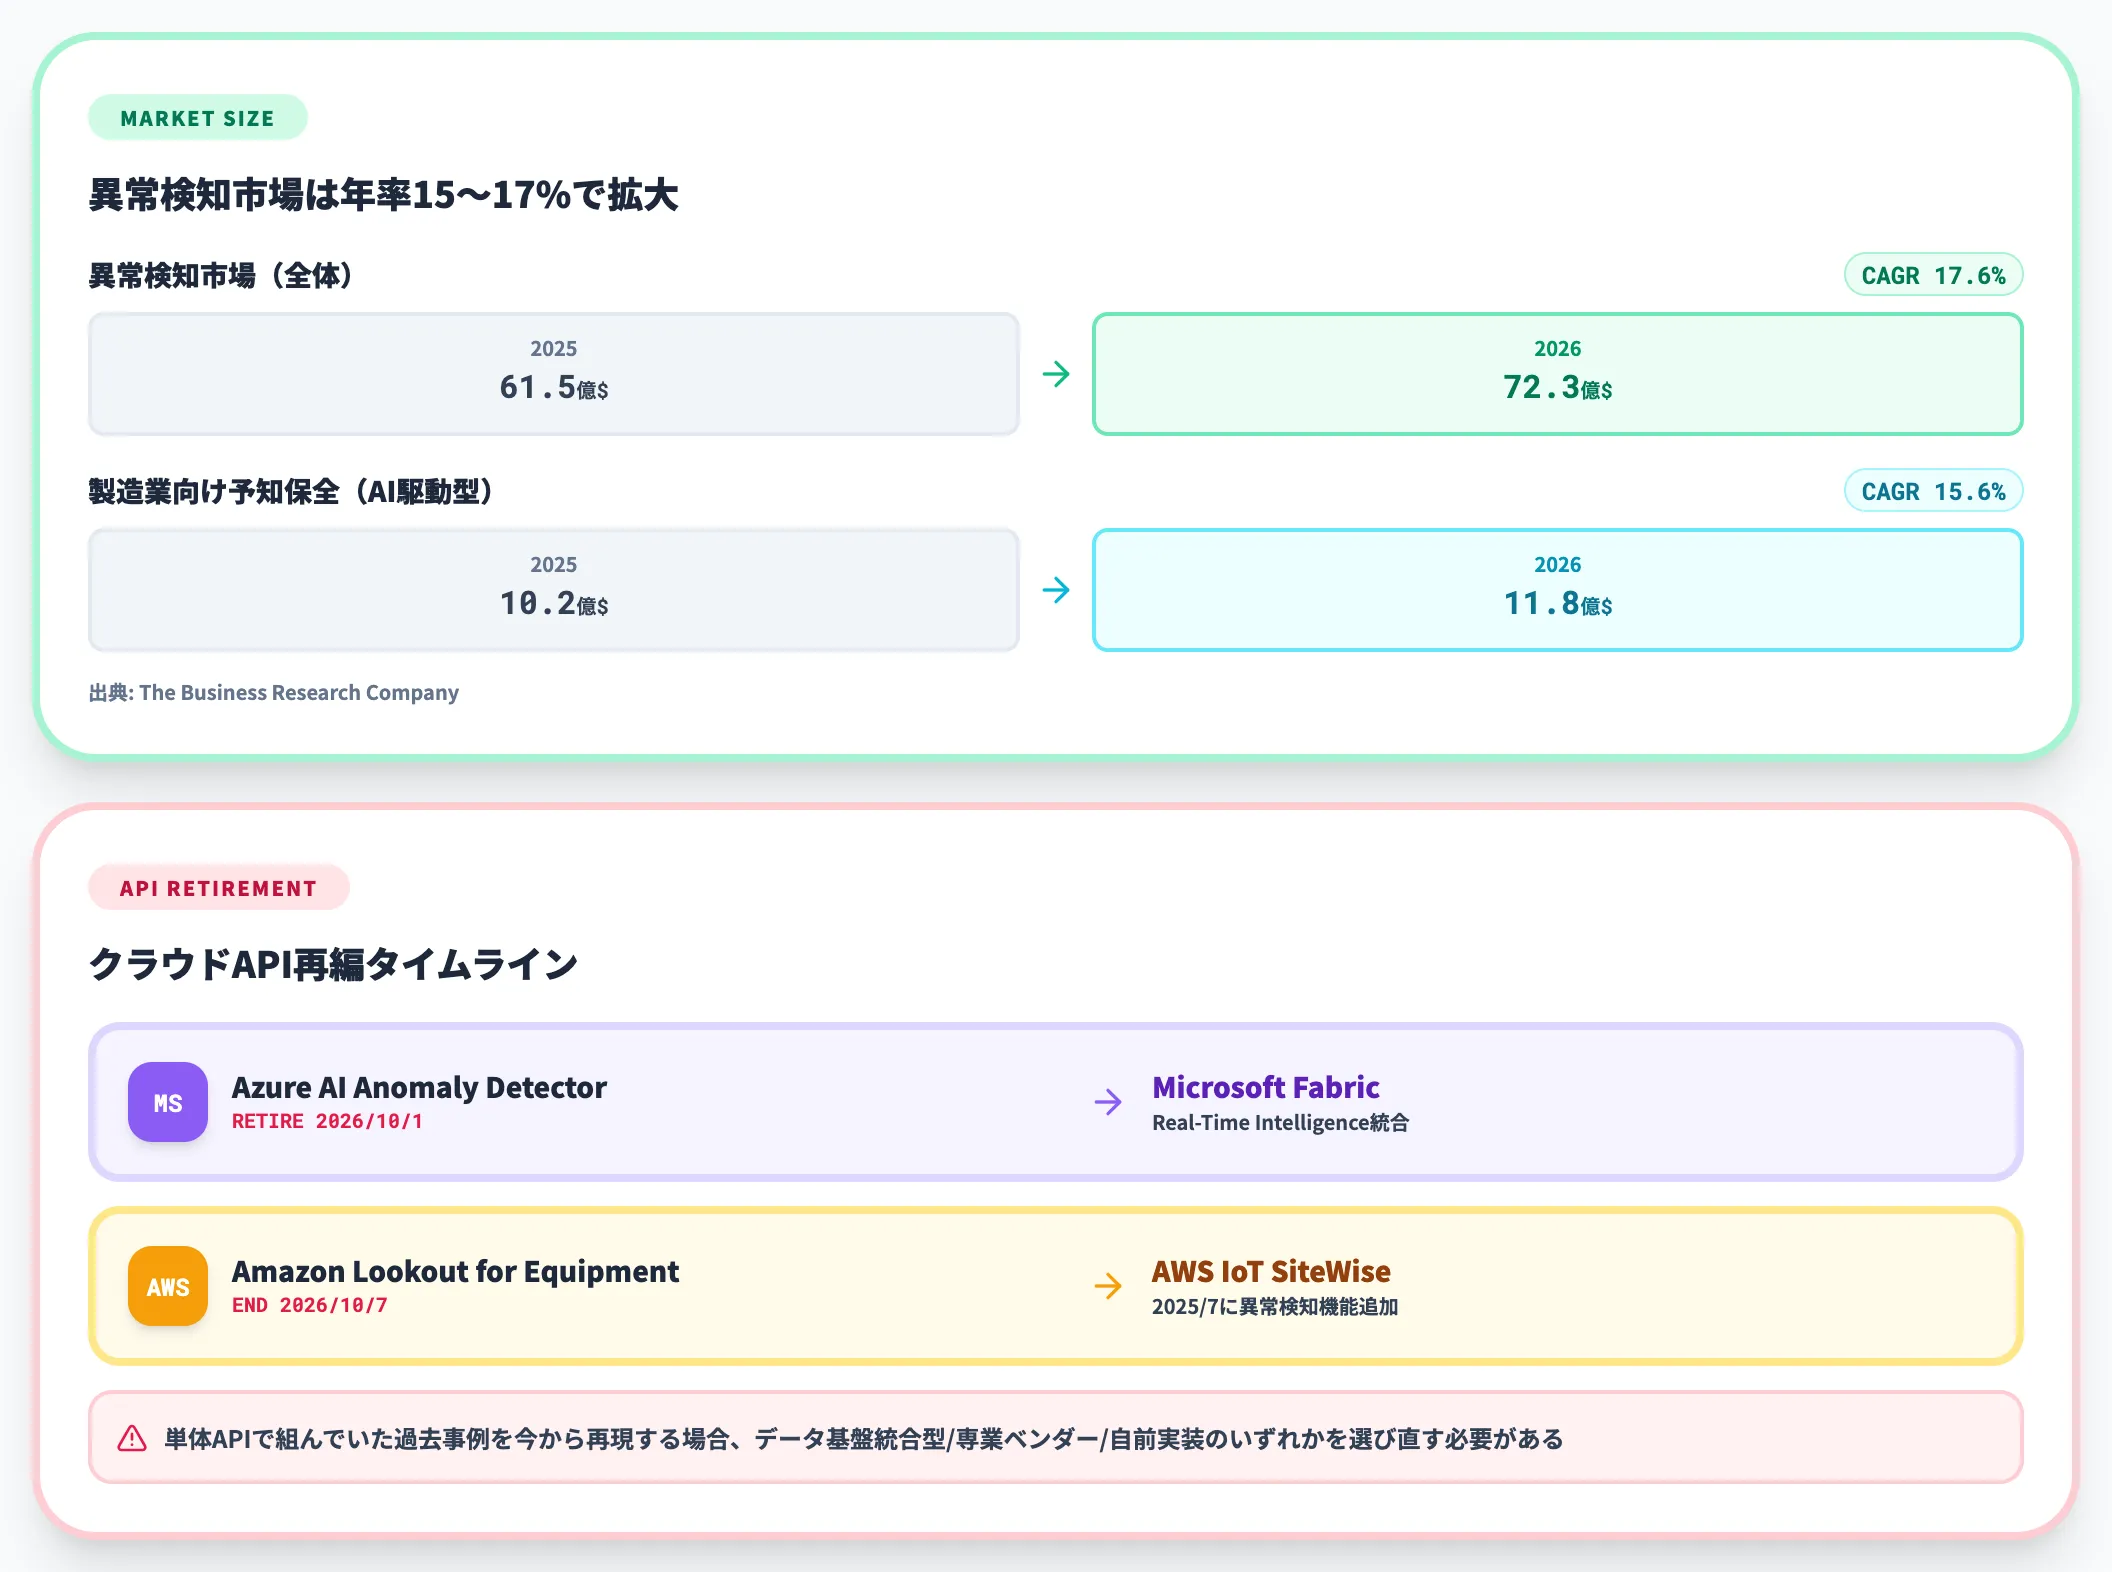2112x1572 pixels.
Task: Click the purple MS icon badge
Action: pos(168,1102)
